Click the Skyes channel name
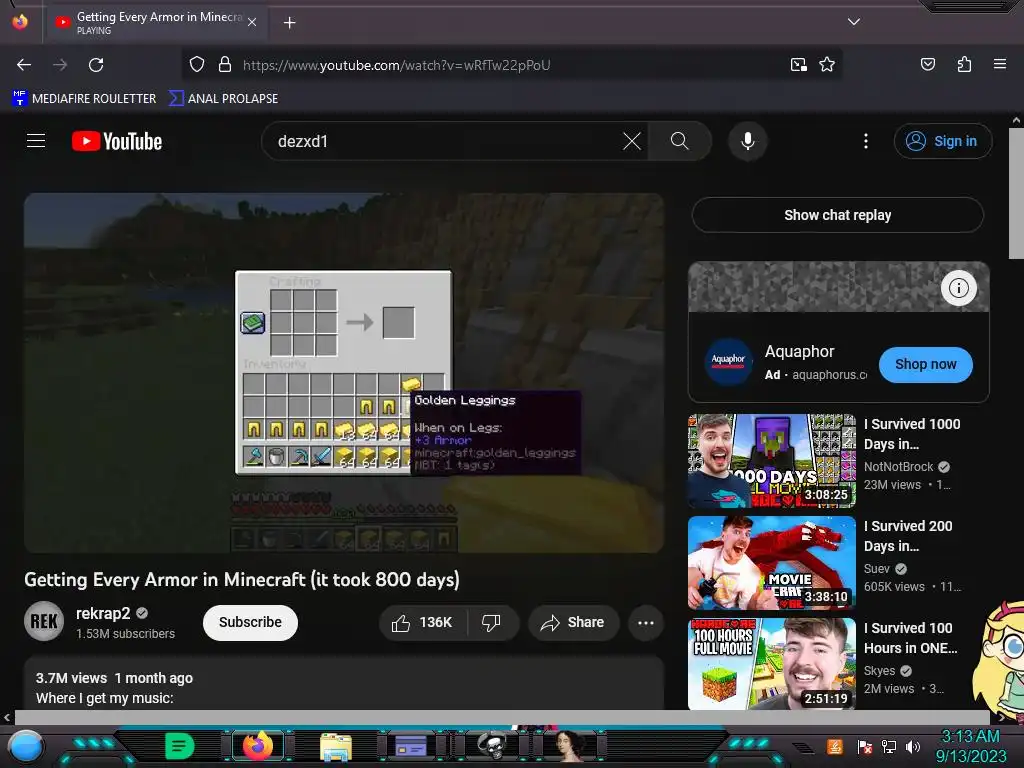Screen dimensions: 1024x768 click(879, 671)
